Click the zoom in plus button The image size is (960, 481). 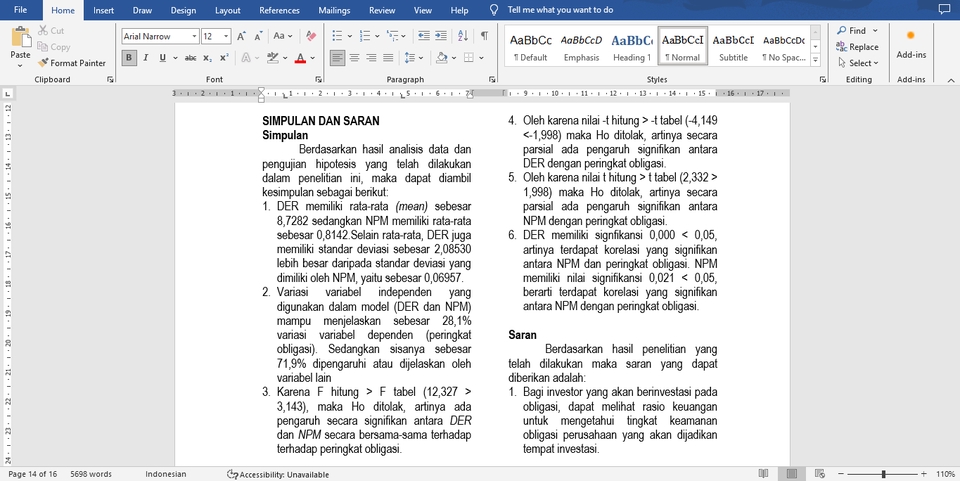[923, 474]
